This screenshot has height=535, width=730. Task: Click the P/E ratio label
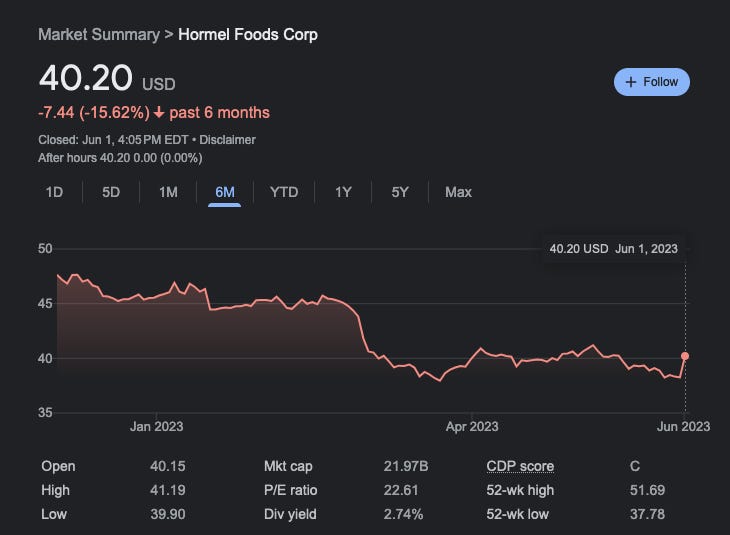tap(291, 490)
